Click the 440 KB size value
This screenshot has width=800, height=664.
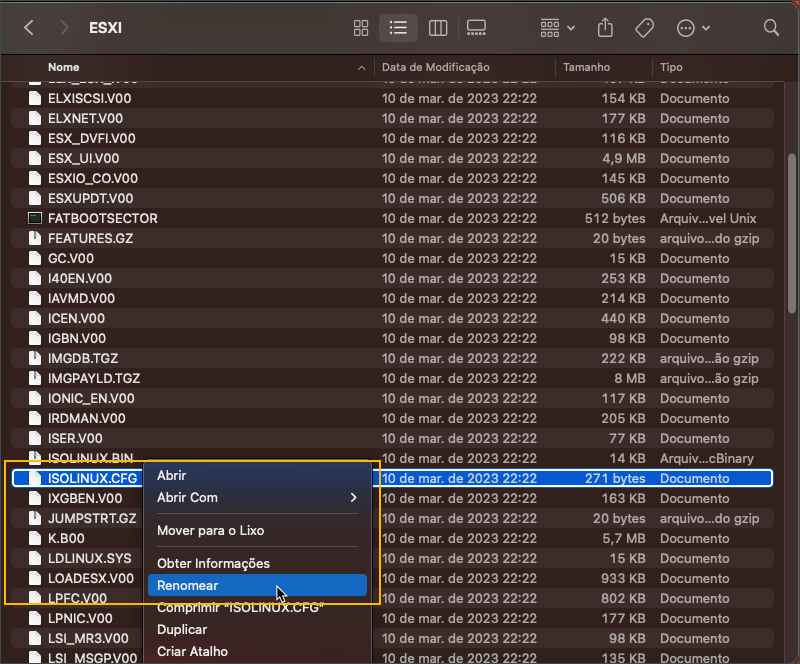pos(623,318)
